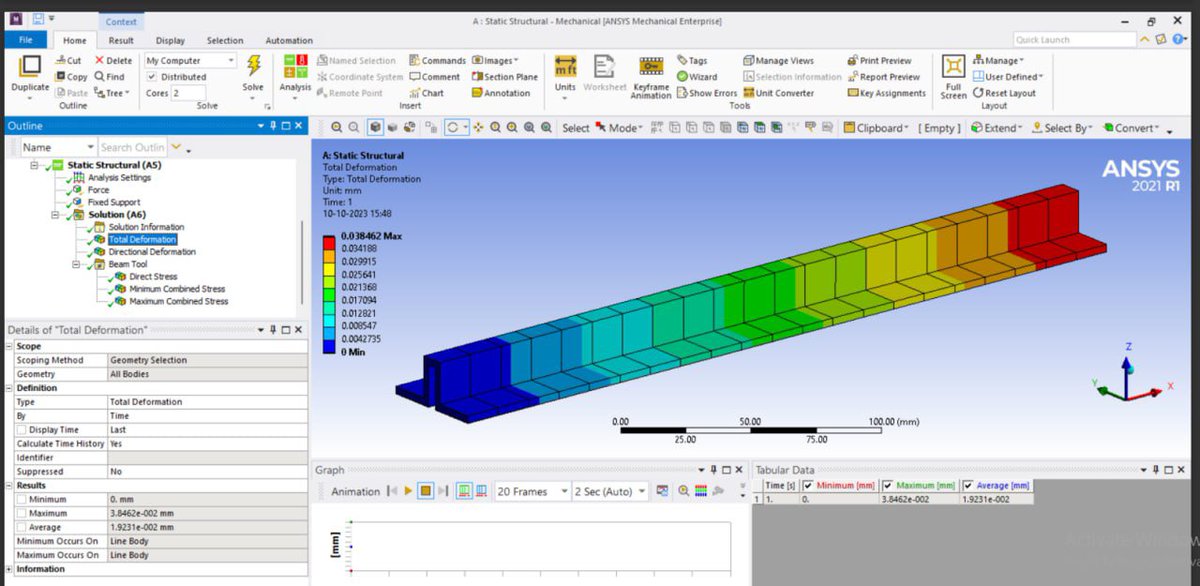Viewport: 1200px width, 586px height.
Task: Toggle the Maximum checkbox in Results
Action: point(20,513)
